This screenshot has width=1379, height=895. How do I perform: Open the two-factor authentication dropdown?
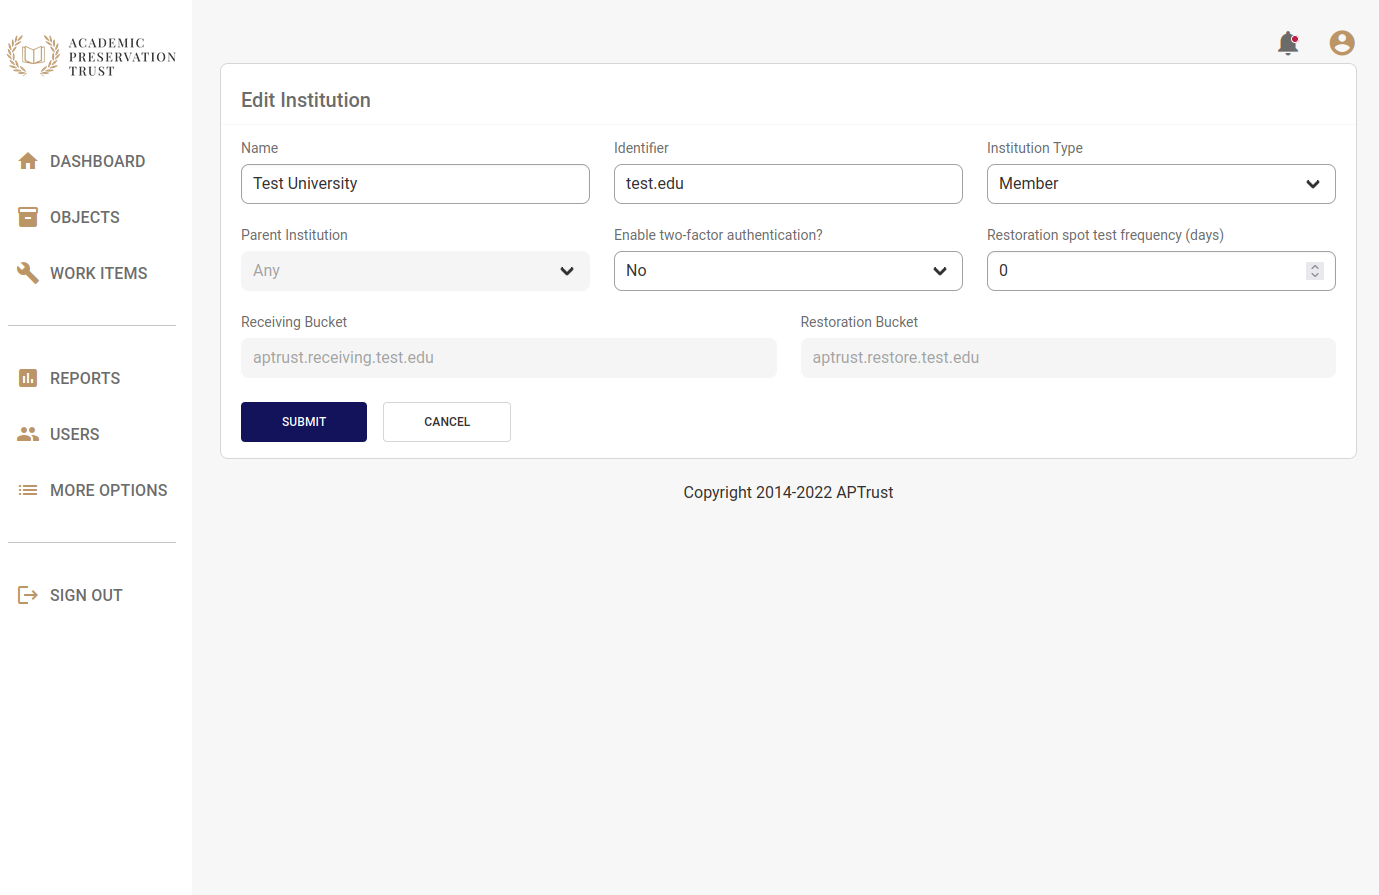tap(788, 271)
